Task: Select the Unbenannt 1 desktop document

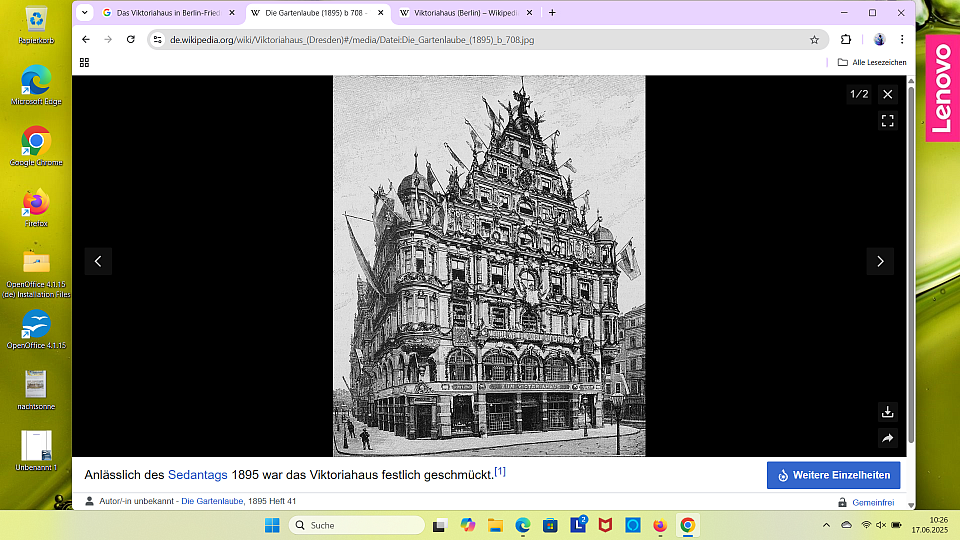Action: click(x=36, y=451)
